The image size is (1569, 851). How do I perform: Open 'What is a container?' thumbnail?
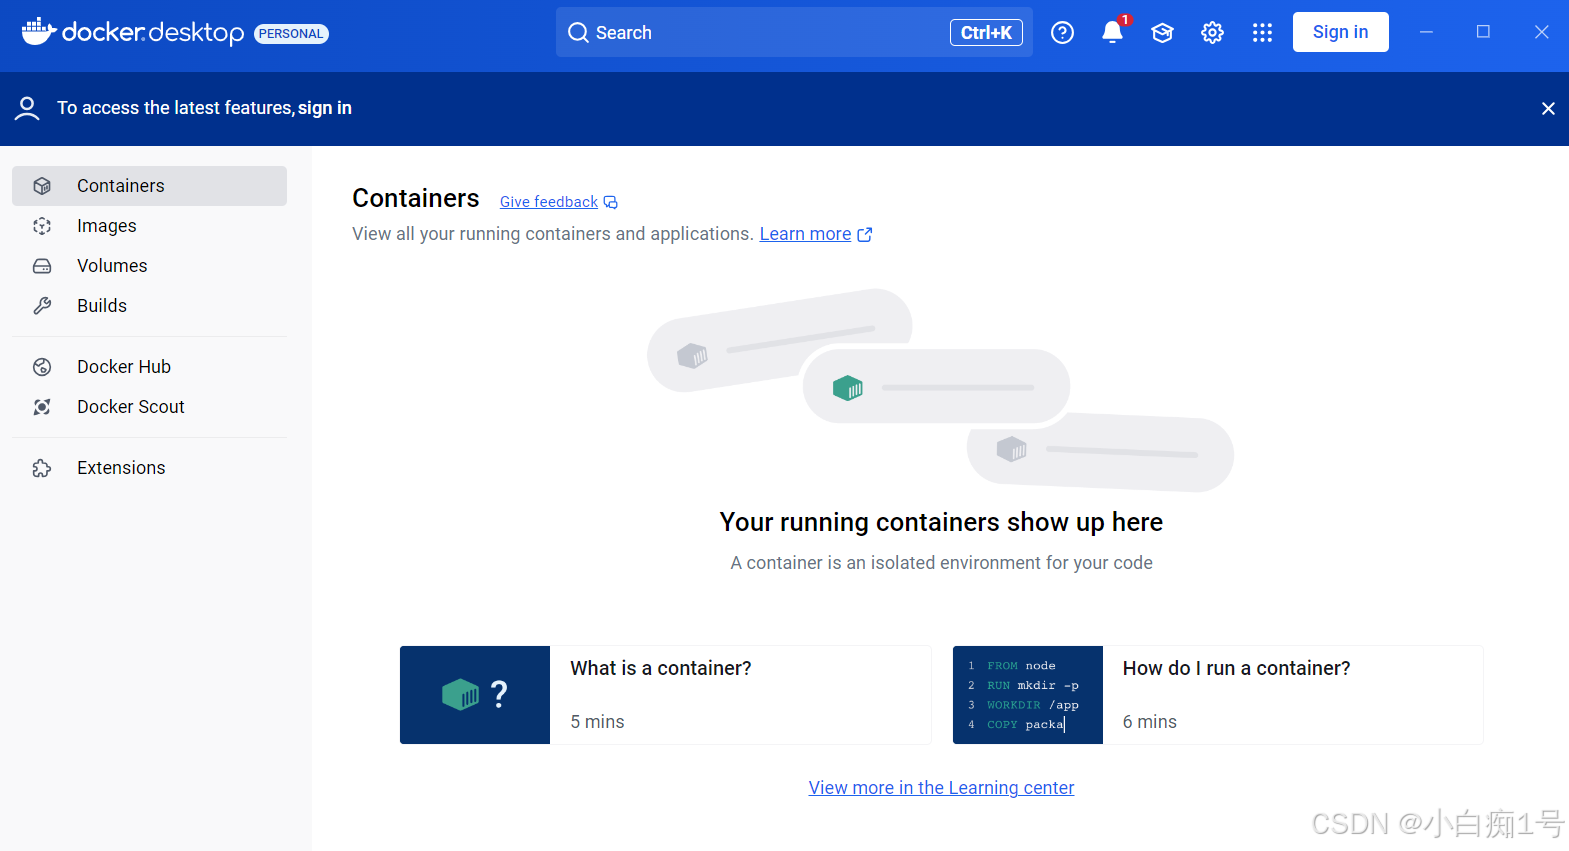pos(475,695)
